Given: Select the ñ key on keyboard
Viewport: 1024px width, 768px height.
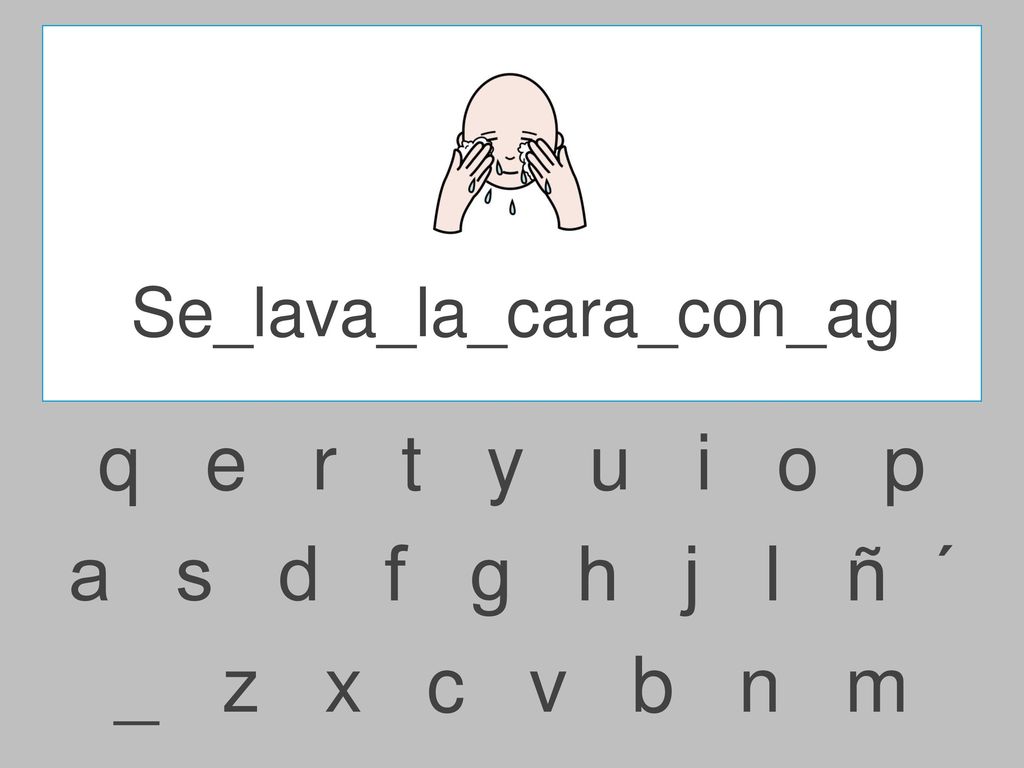Looking at the screenshot, I should pyautogui.click(x=867, y=573).
